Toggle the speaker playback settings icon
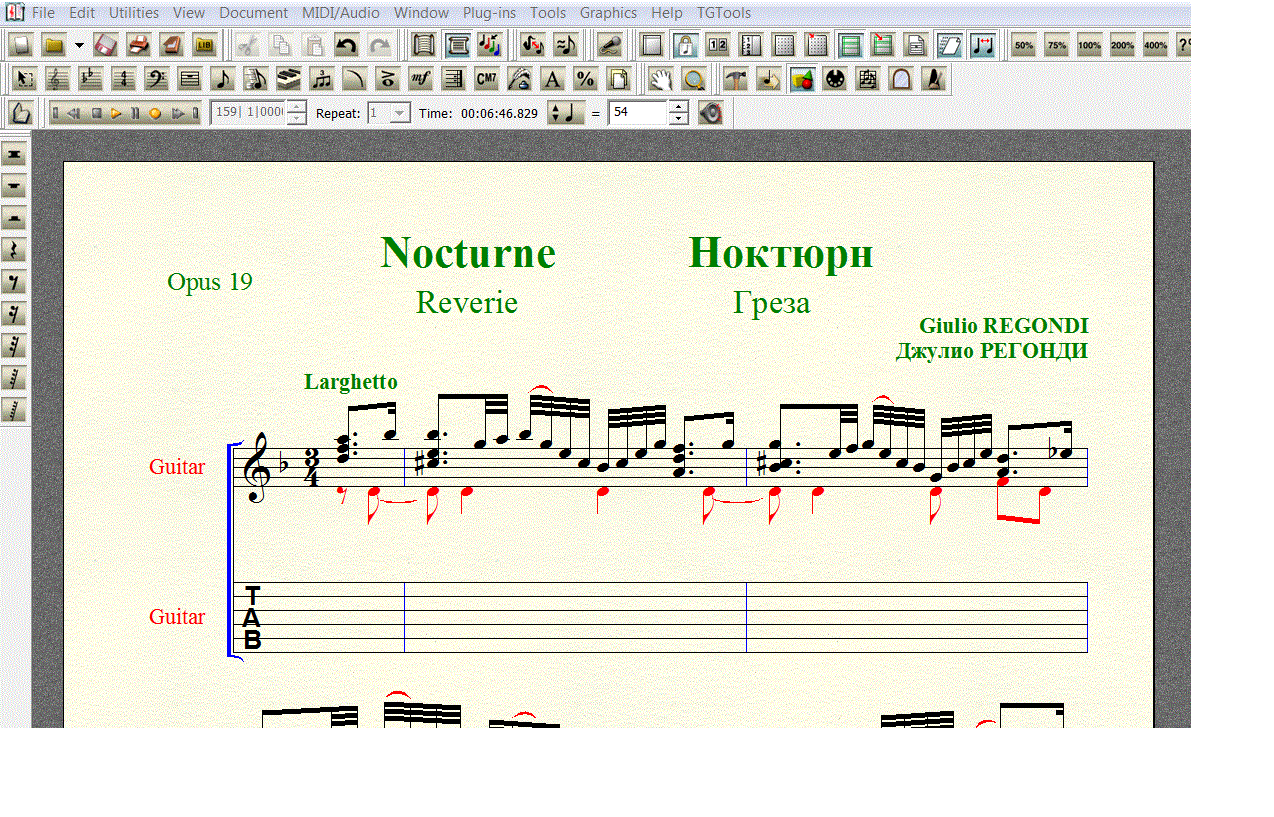Screen dimensions: 1274x817 [x=711, y=113]
